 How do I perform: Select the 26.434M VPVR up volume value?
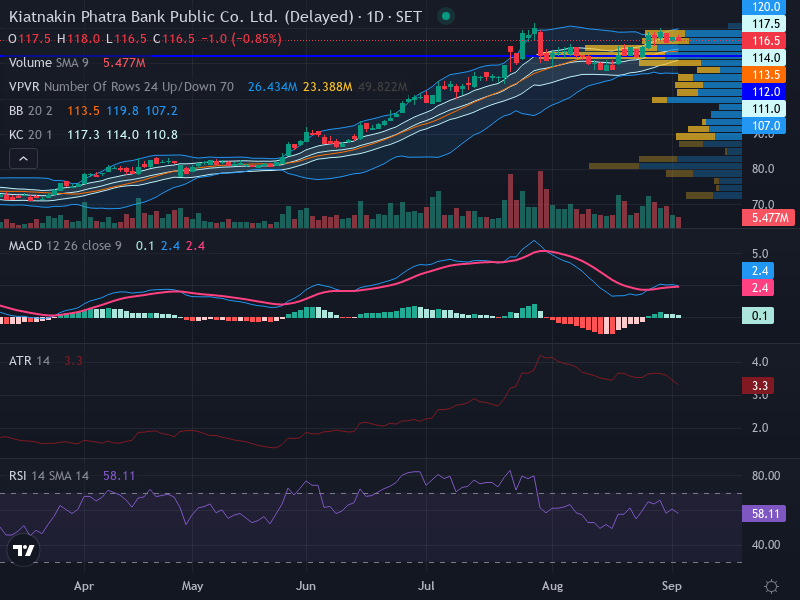point(272,87)
